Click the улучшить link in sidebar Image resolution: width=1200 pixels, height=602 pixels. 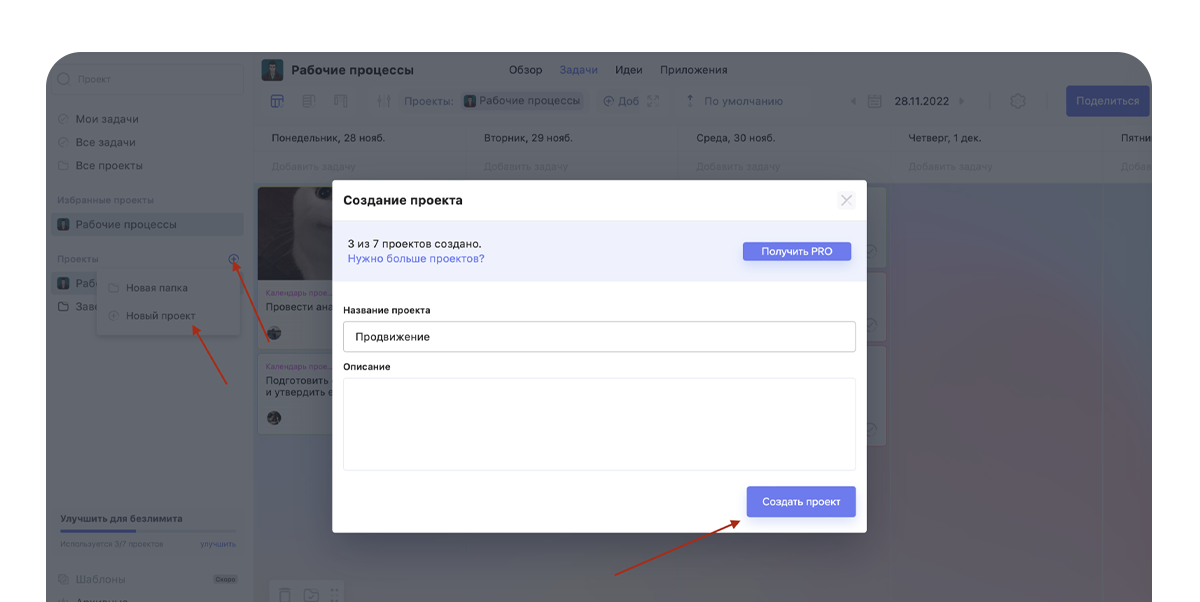tap(218, 544)
